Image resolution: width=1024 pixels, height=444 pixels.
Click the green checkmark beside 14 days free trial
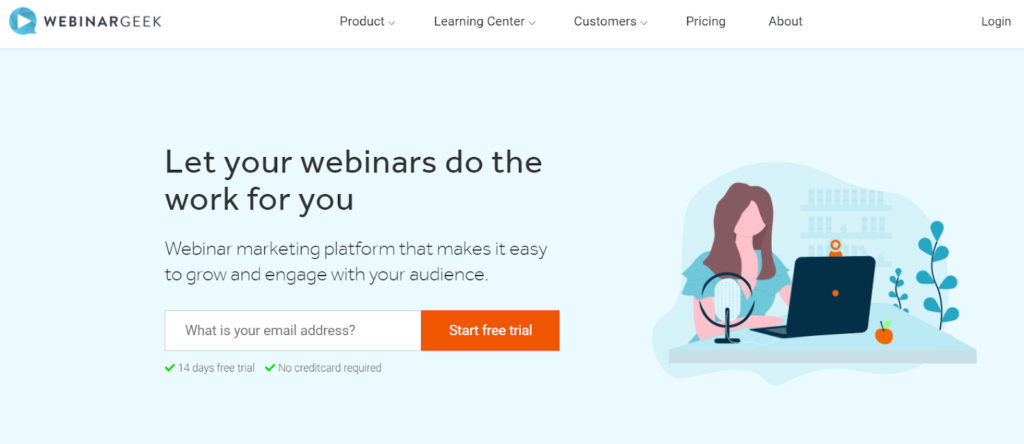(170, 368)
